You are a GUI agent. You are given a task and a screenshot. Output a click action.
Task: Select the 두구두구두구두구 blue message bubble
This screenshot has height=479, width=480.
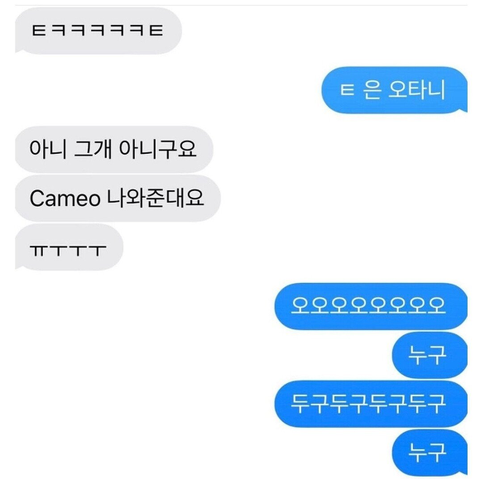(371, 404)
